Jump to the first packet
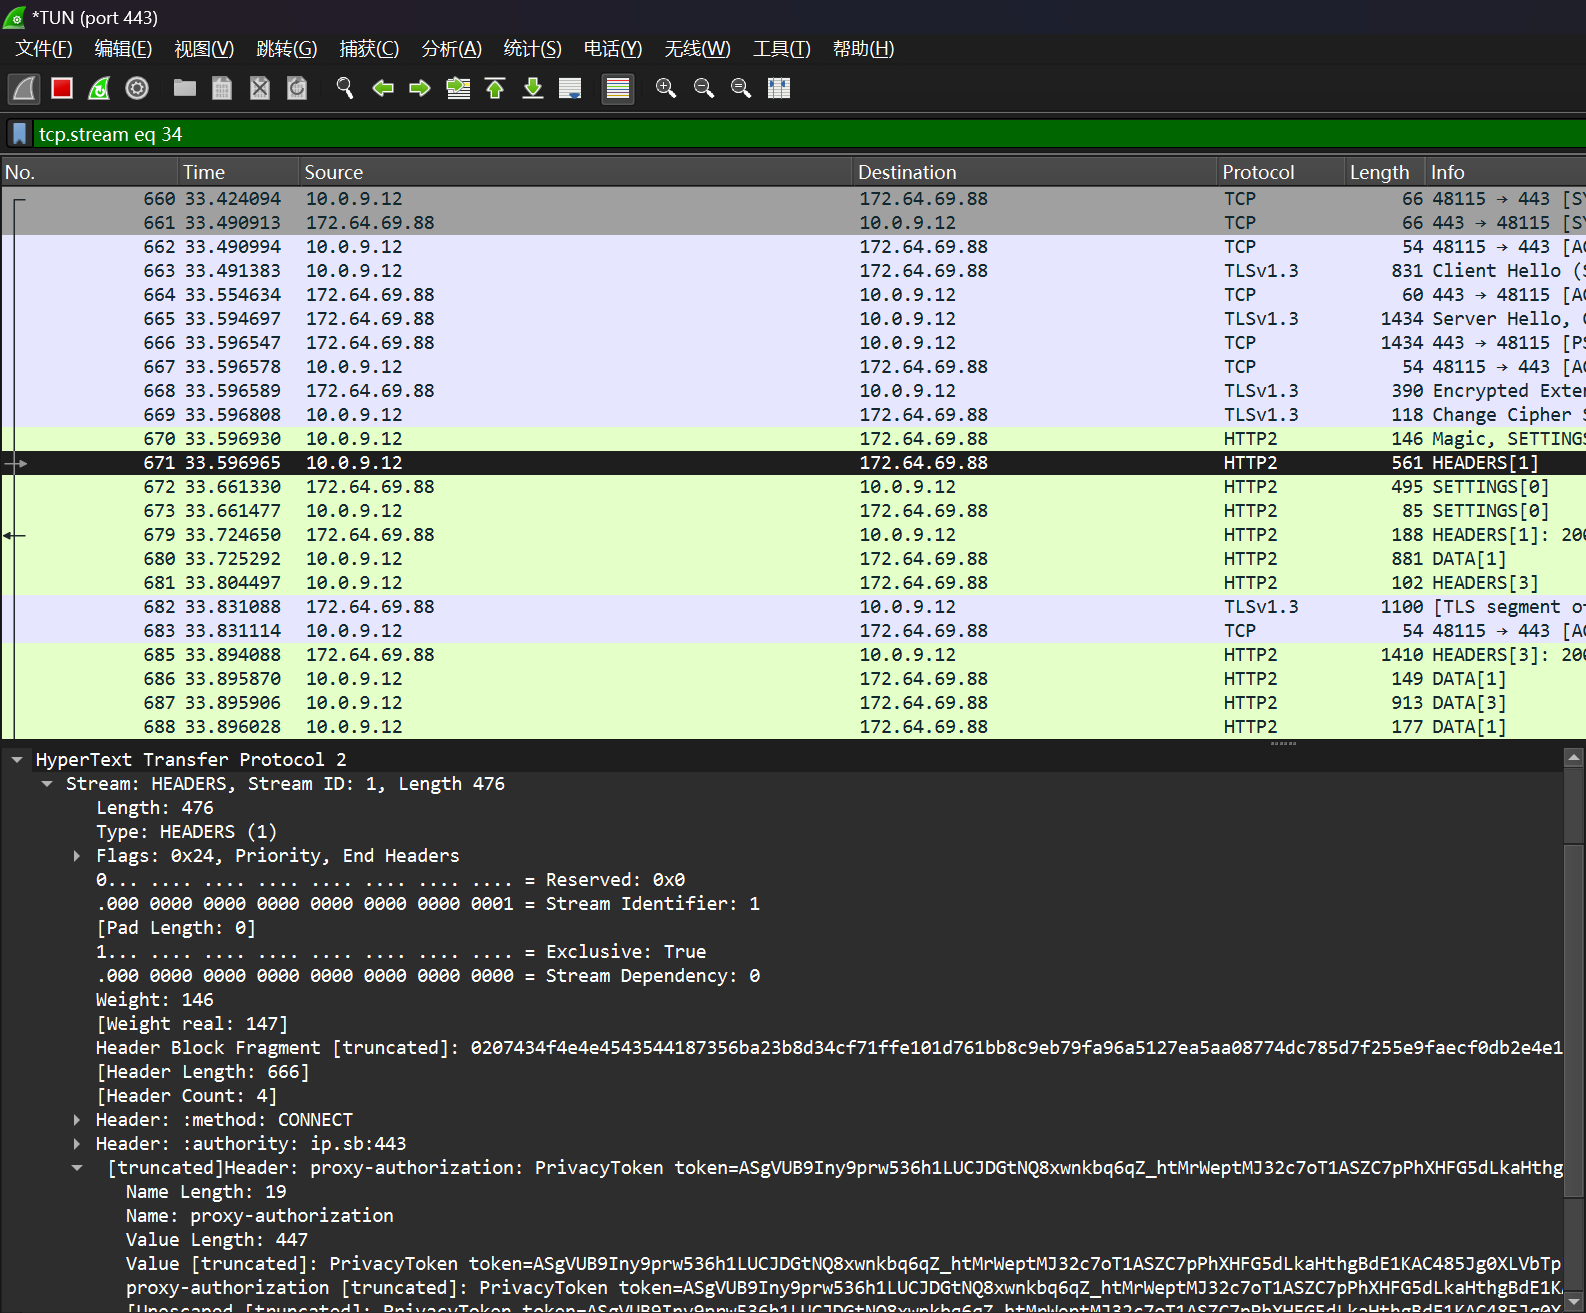This screenshot has height=1313, width=1586. click(495, 88)
